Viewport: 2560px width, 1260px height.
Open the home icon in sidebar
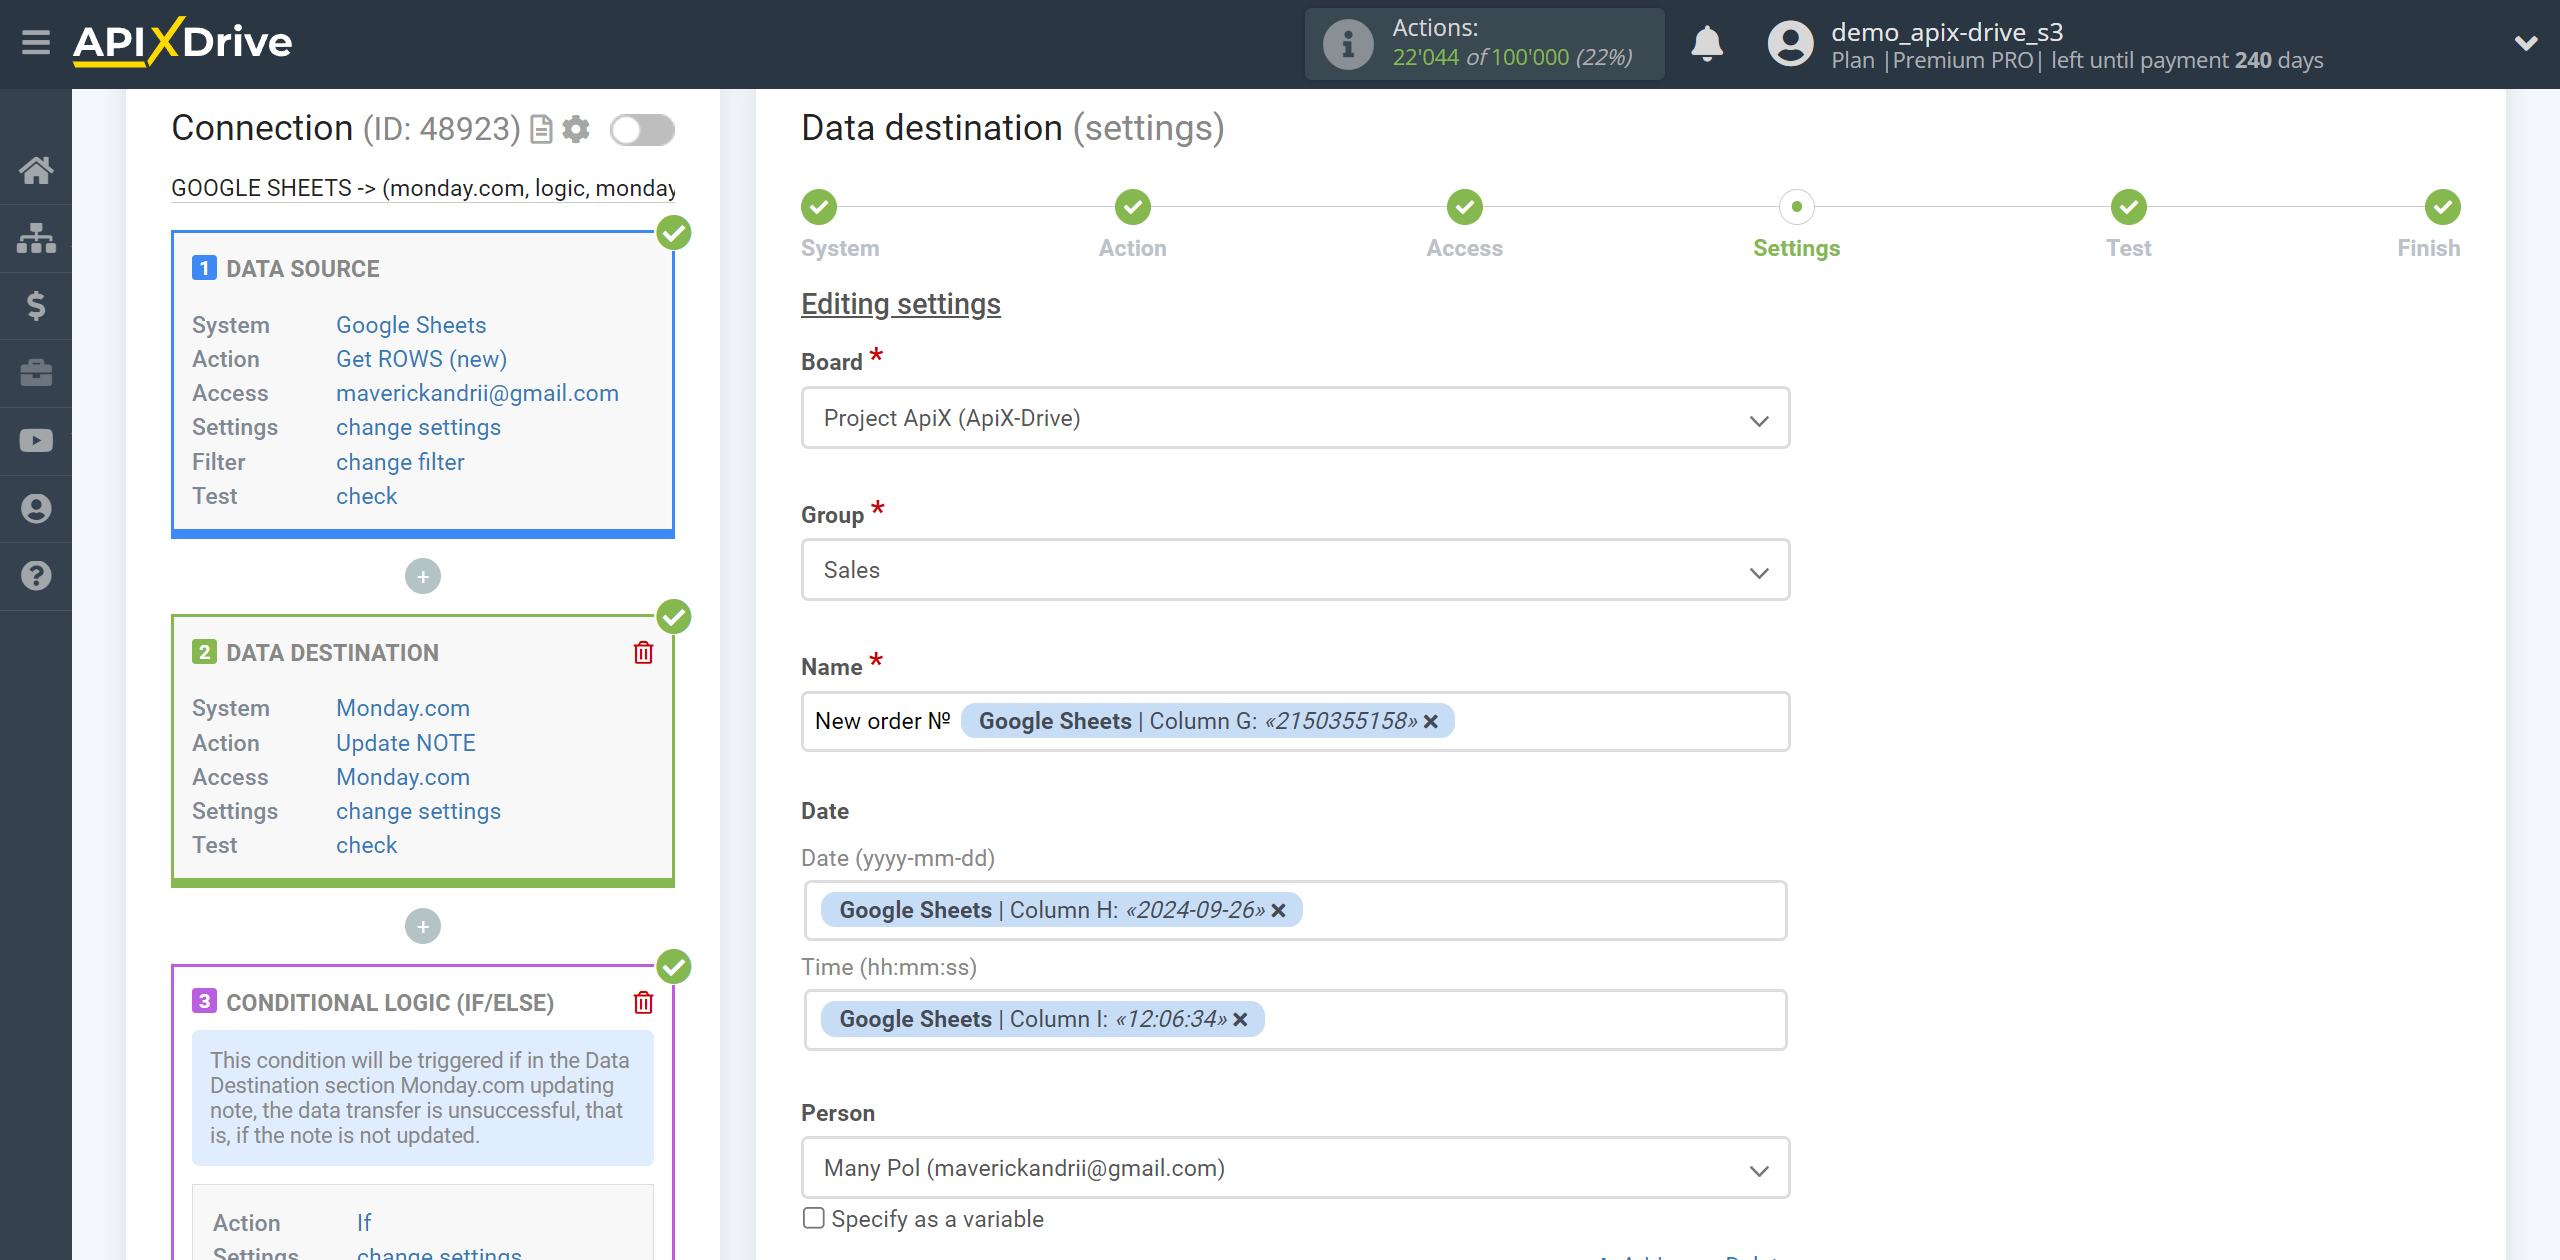tap(36, 170)
